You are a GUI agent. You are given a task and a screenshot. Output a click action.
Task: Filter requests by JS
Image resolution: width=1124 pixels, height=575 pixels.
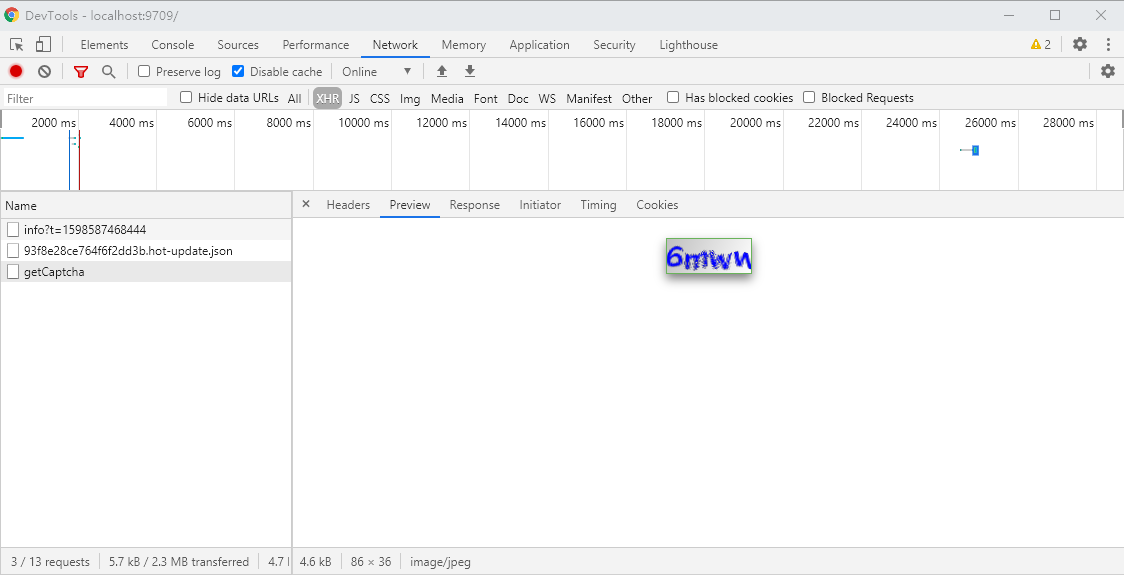(354, 98)
